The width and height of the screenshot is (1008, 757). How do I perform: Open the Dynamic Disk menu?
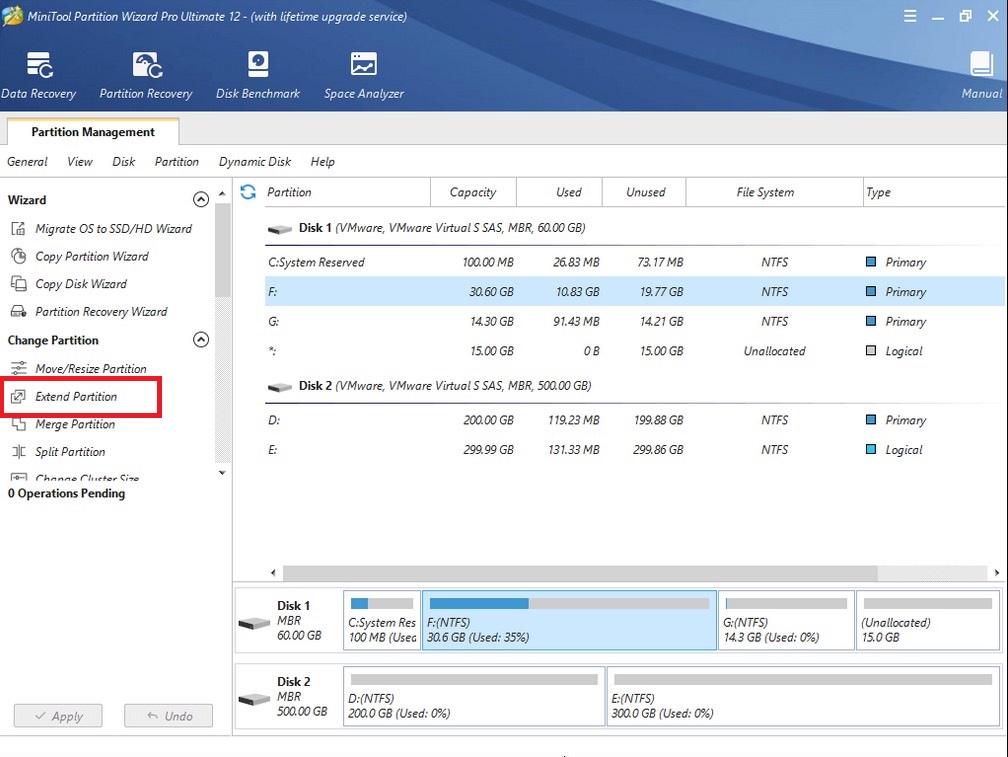pos(255,161)
